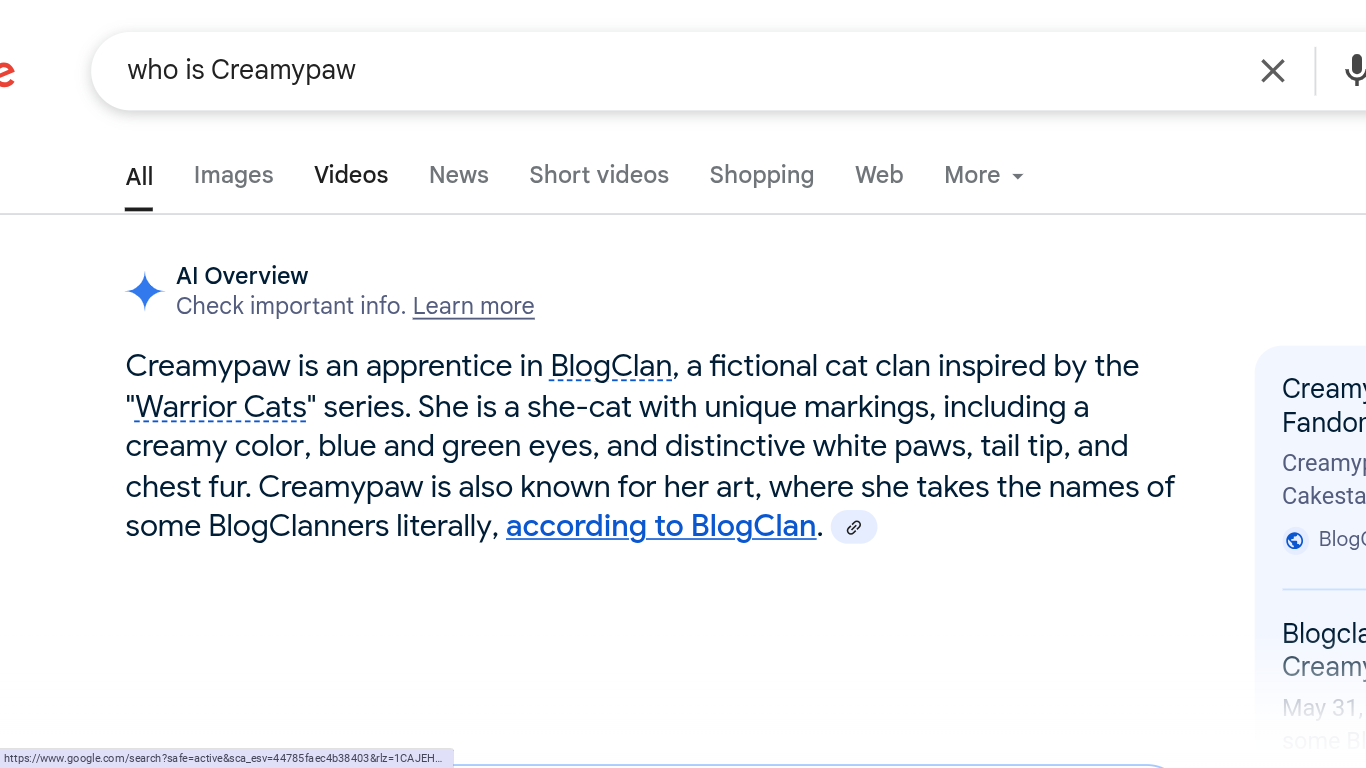The image size is (1366, 768).
Task: Switch to the Shopping tab
Action: point(762,175)
